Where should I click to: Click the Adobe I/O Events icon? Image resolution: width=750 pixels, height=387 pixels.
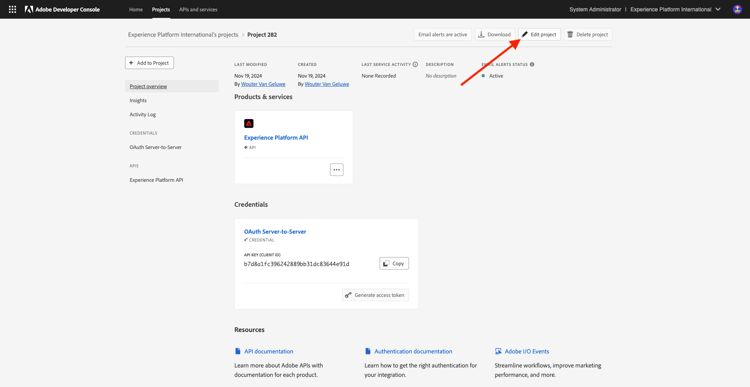[498, 351]
